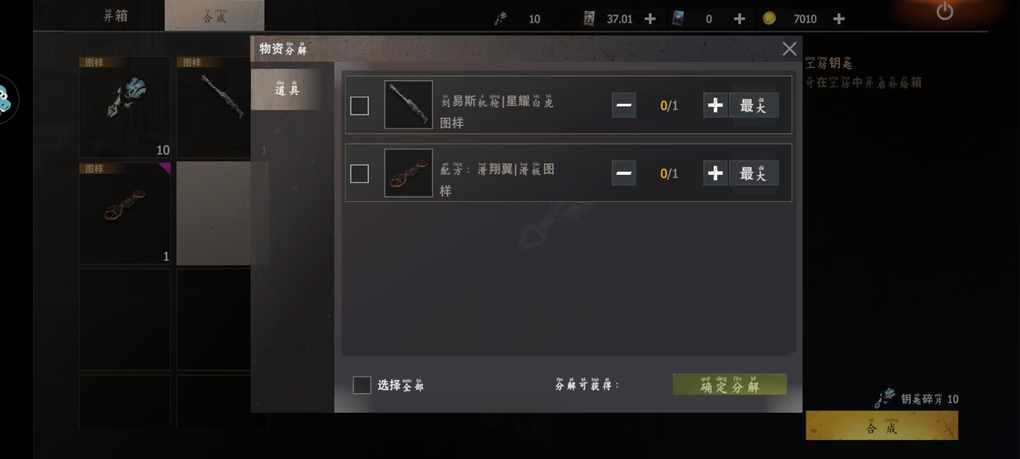This screenshot has width=1020, height=459.
Task: Increase first item quantity with plus button
Action: [716, 105]
